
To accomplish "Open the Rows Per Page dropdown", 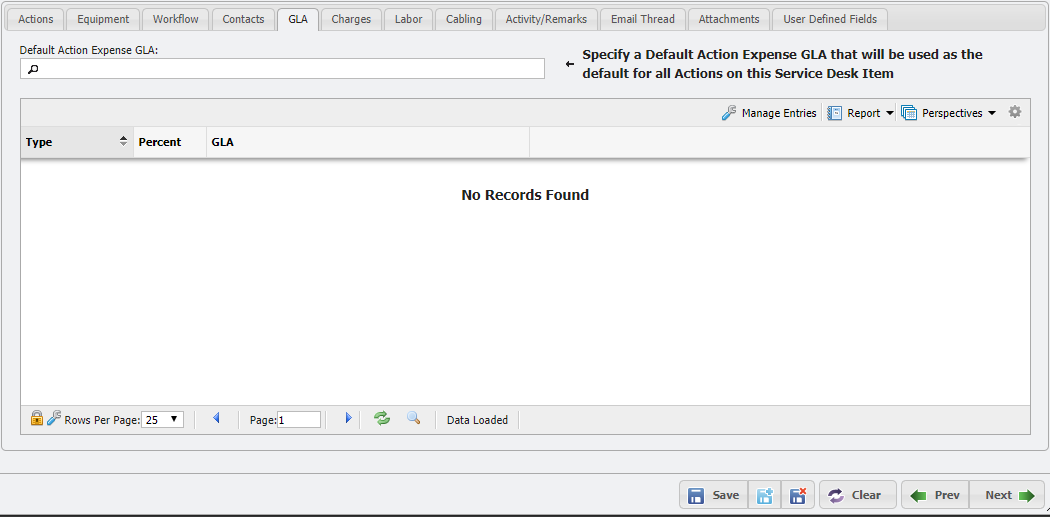I will point(162,420).
